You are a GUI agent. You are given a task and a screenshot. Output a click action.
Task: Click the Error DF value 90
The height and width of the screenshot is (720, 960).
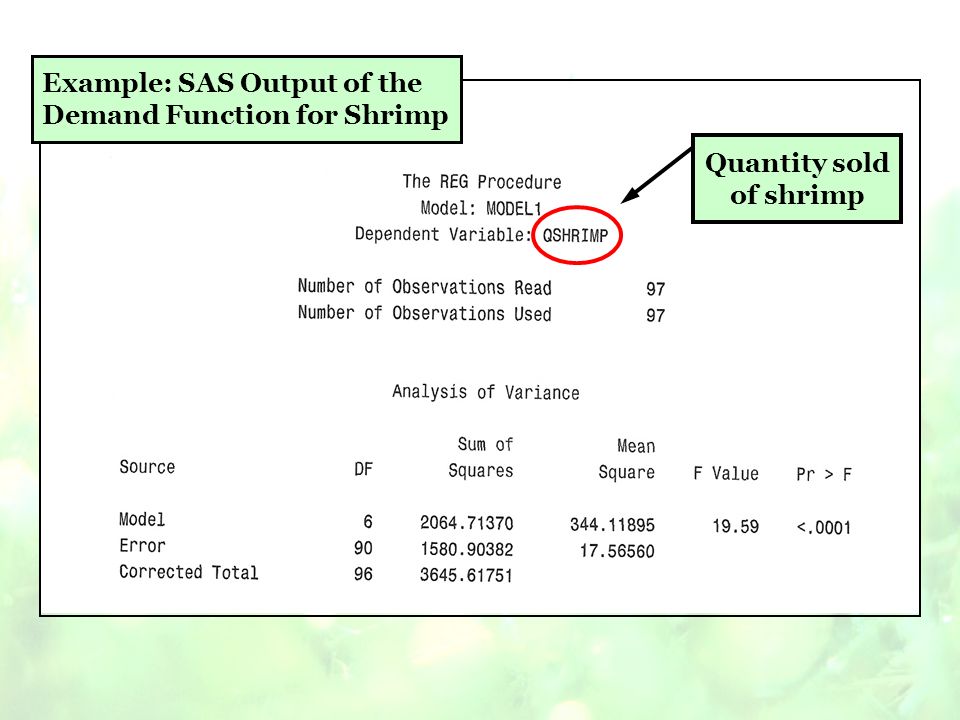(363, 548)
